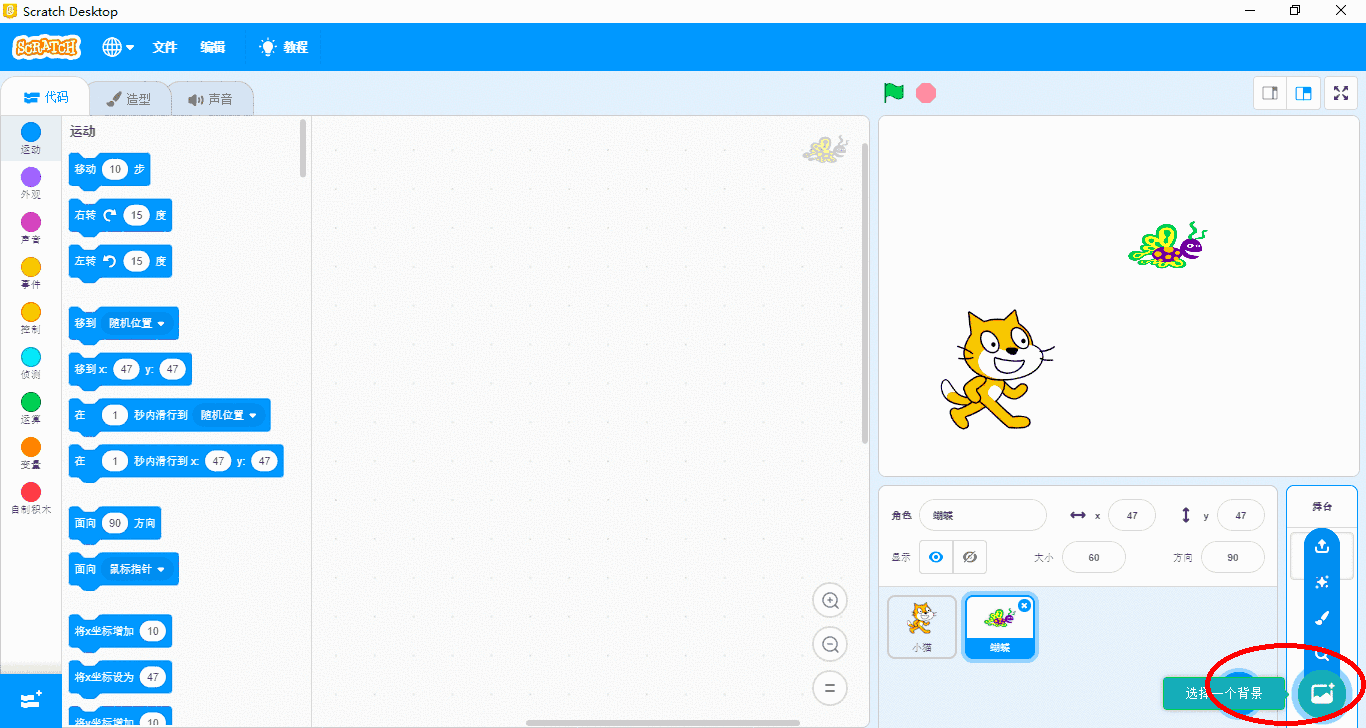Choose a surprise backdrop

point(1322,582)
